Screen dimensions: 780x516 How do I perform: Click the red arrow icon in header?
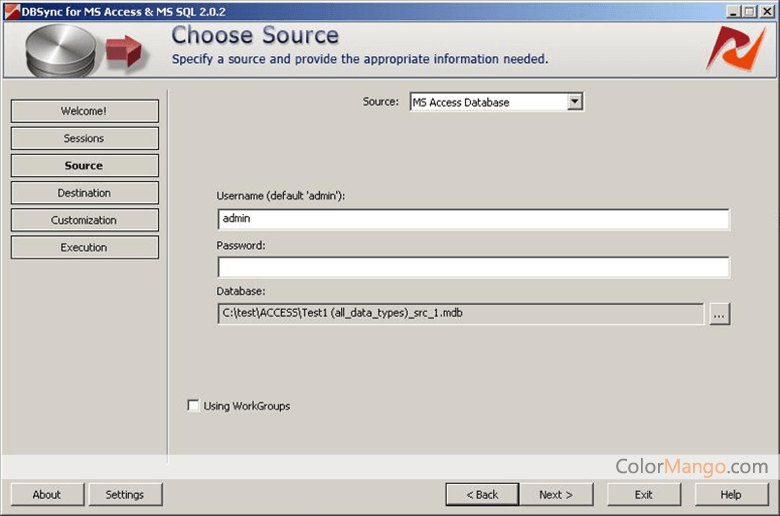pyautogui.click(x=124, y=51)
